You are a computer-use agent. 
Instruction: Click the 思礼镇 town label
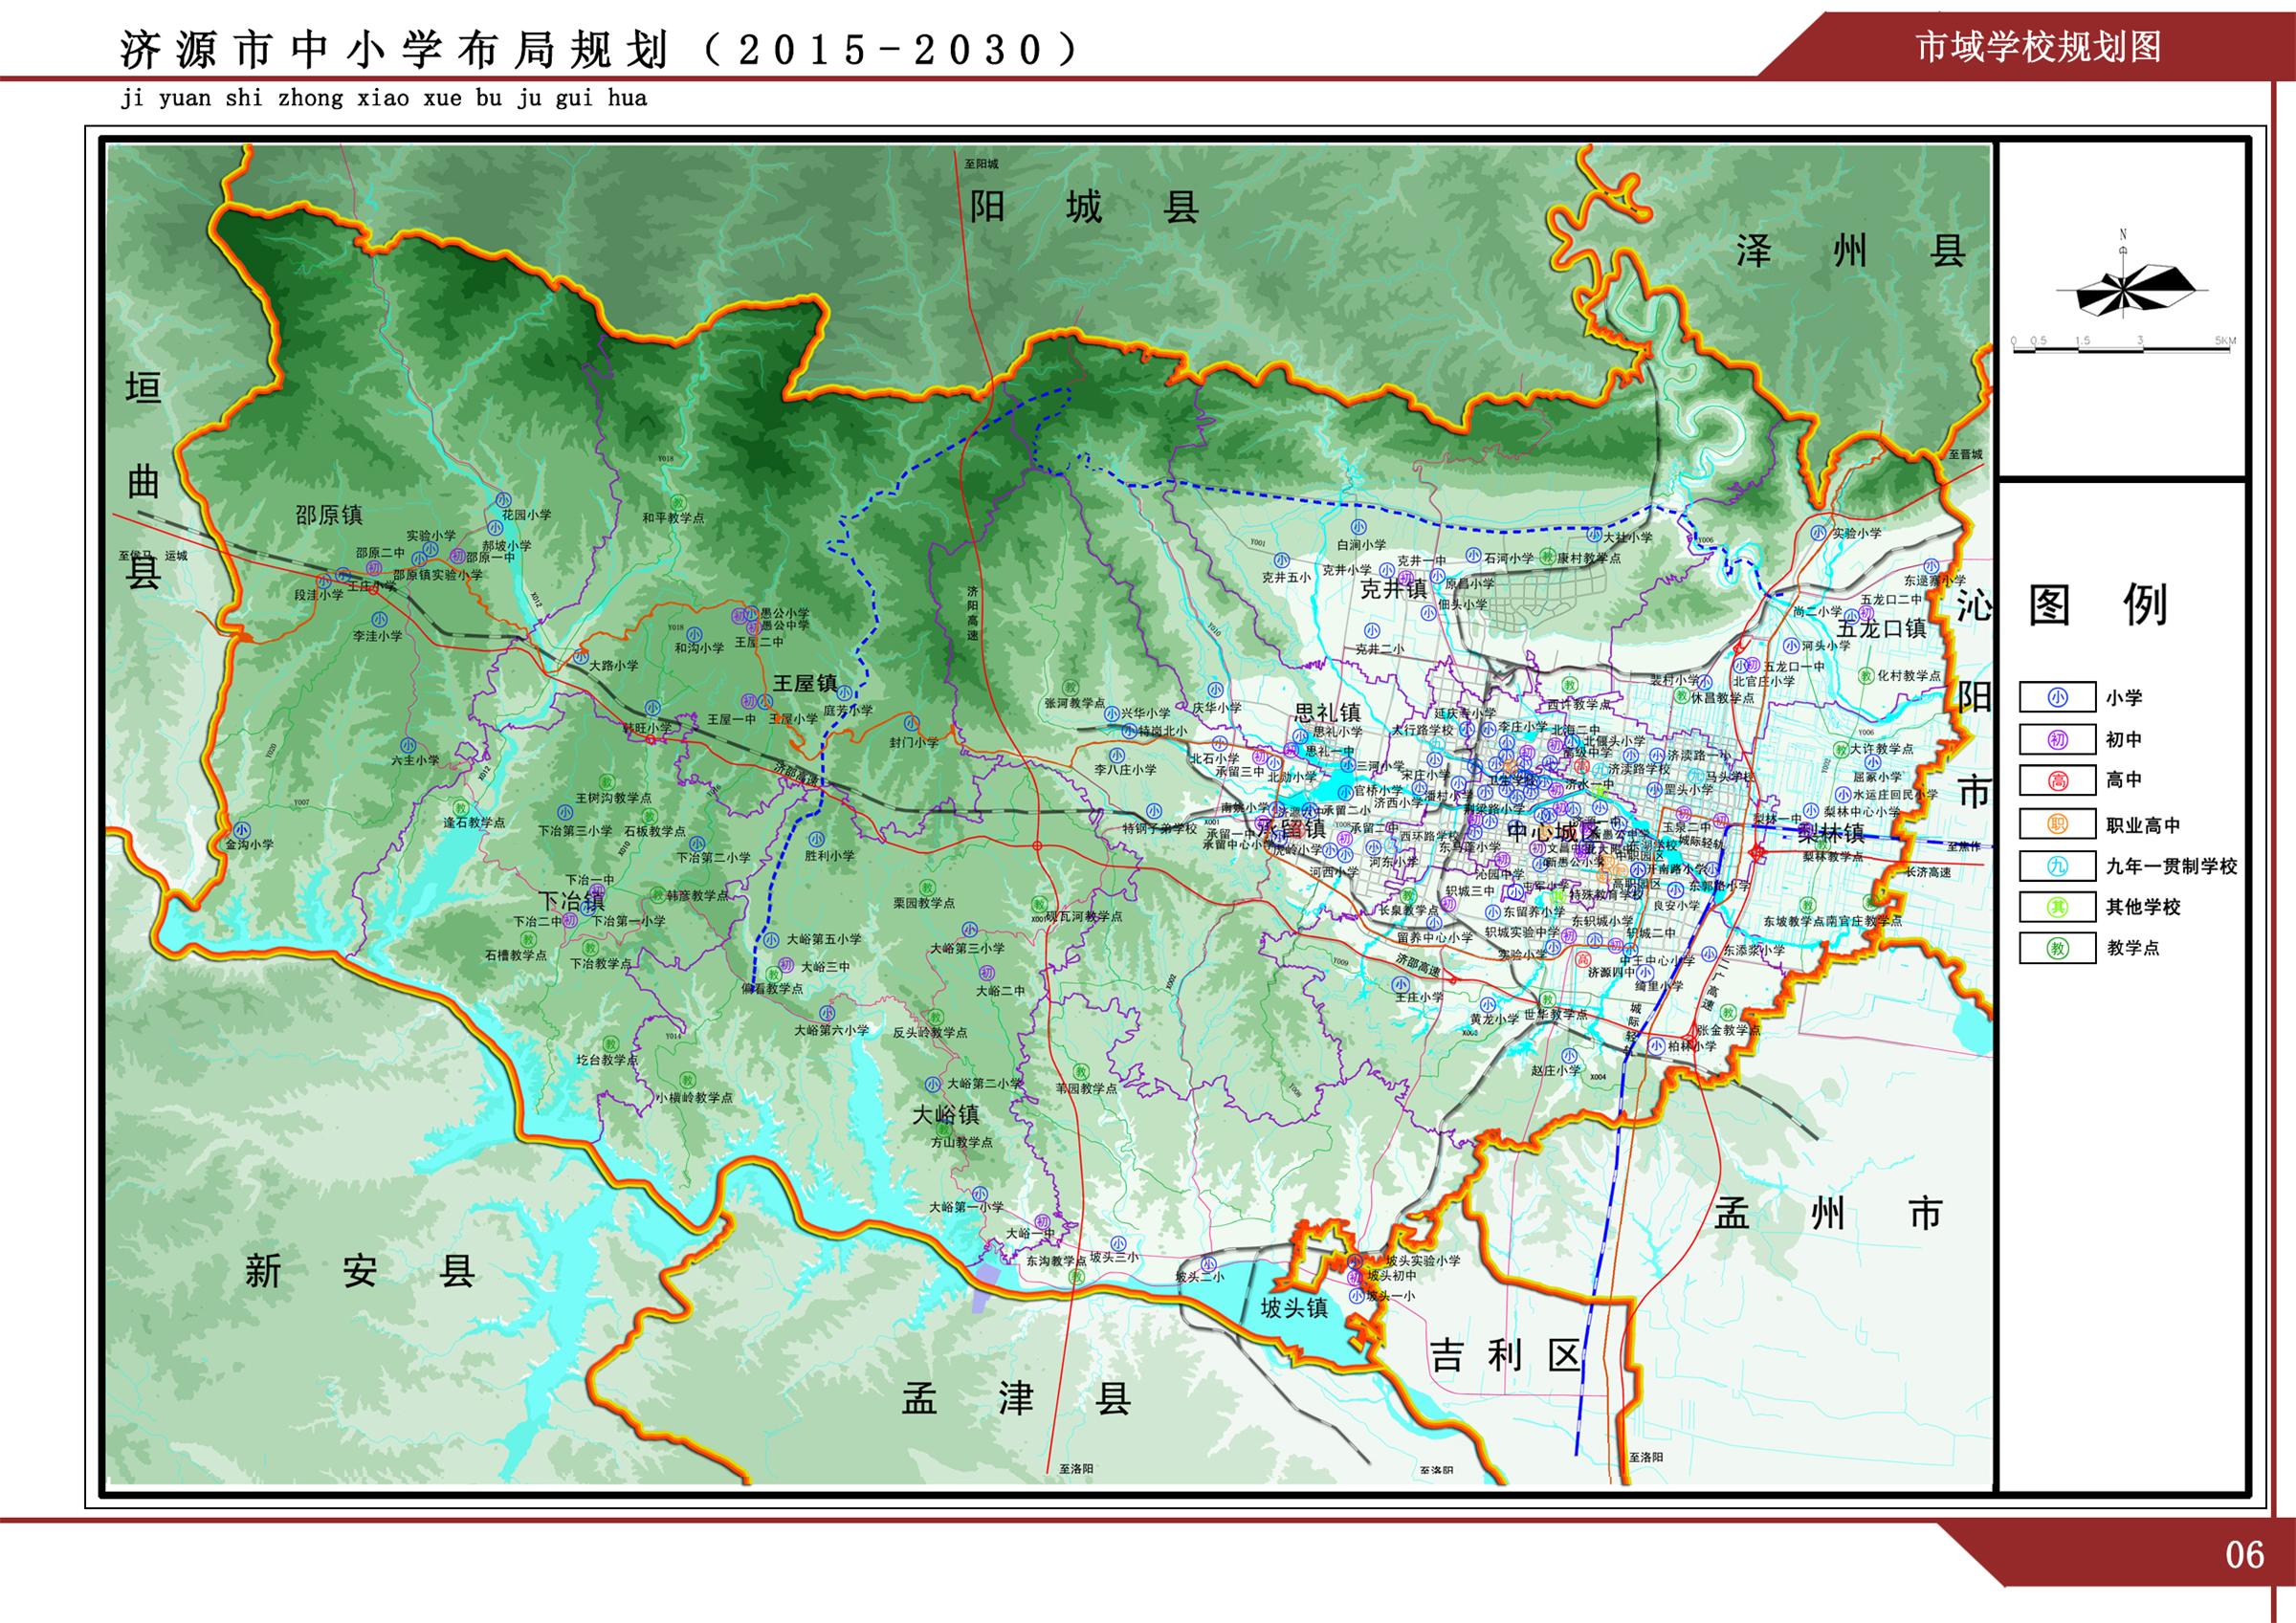point(1328,713)
